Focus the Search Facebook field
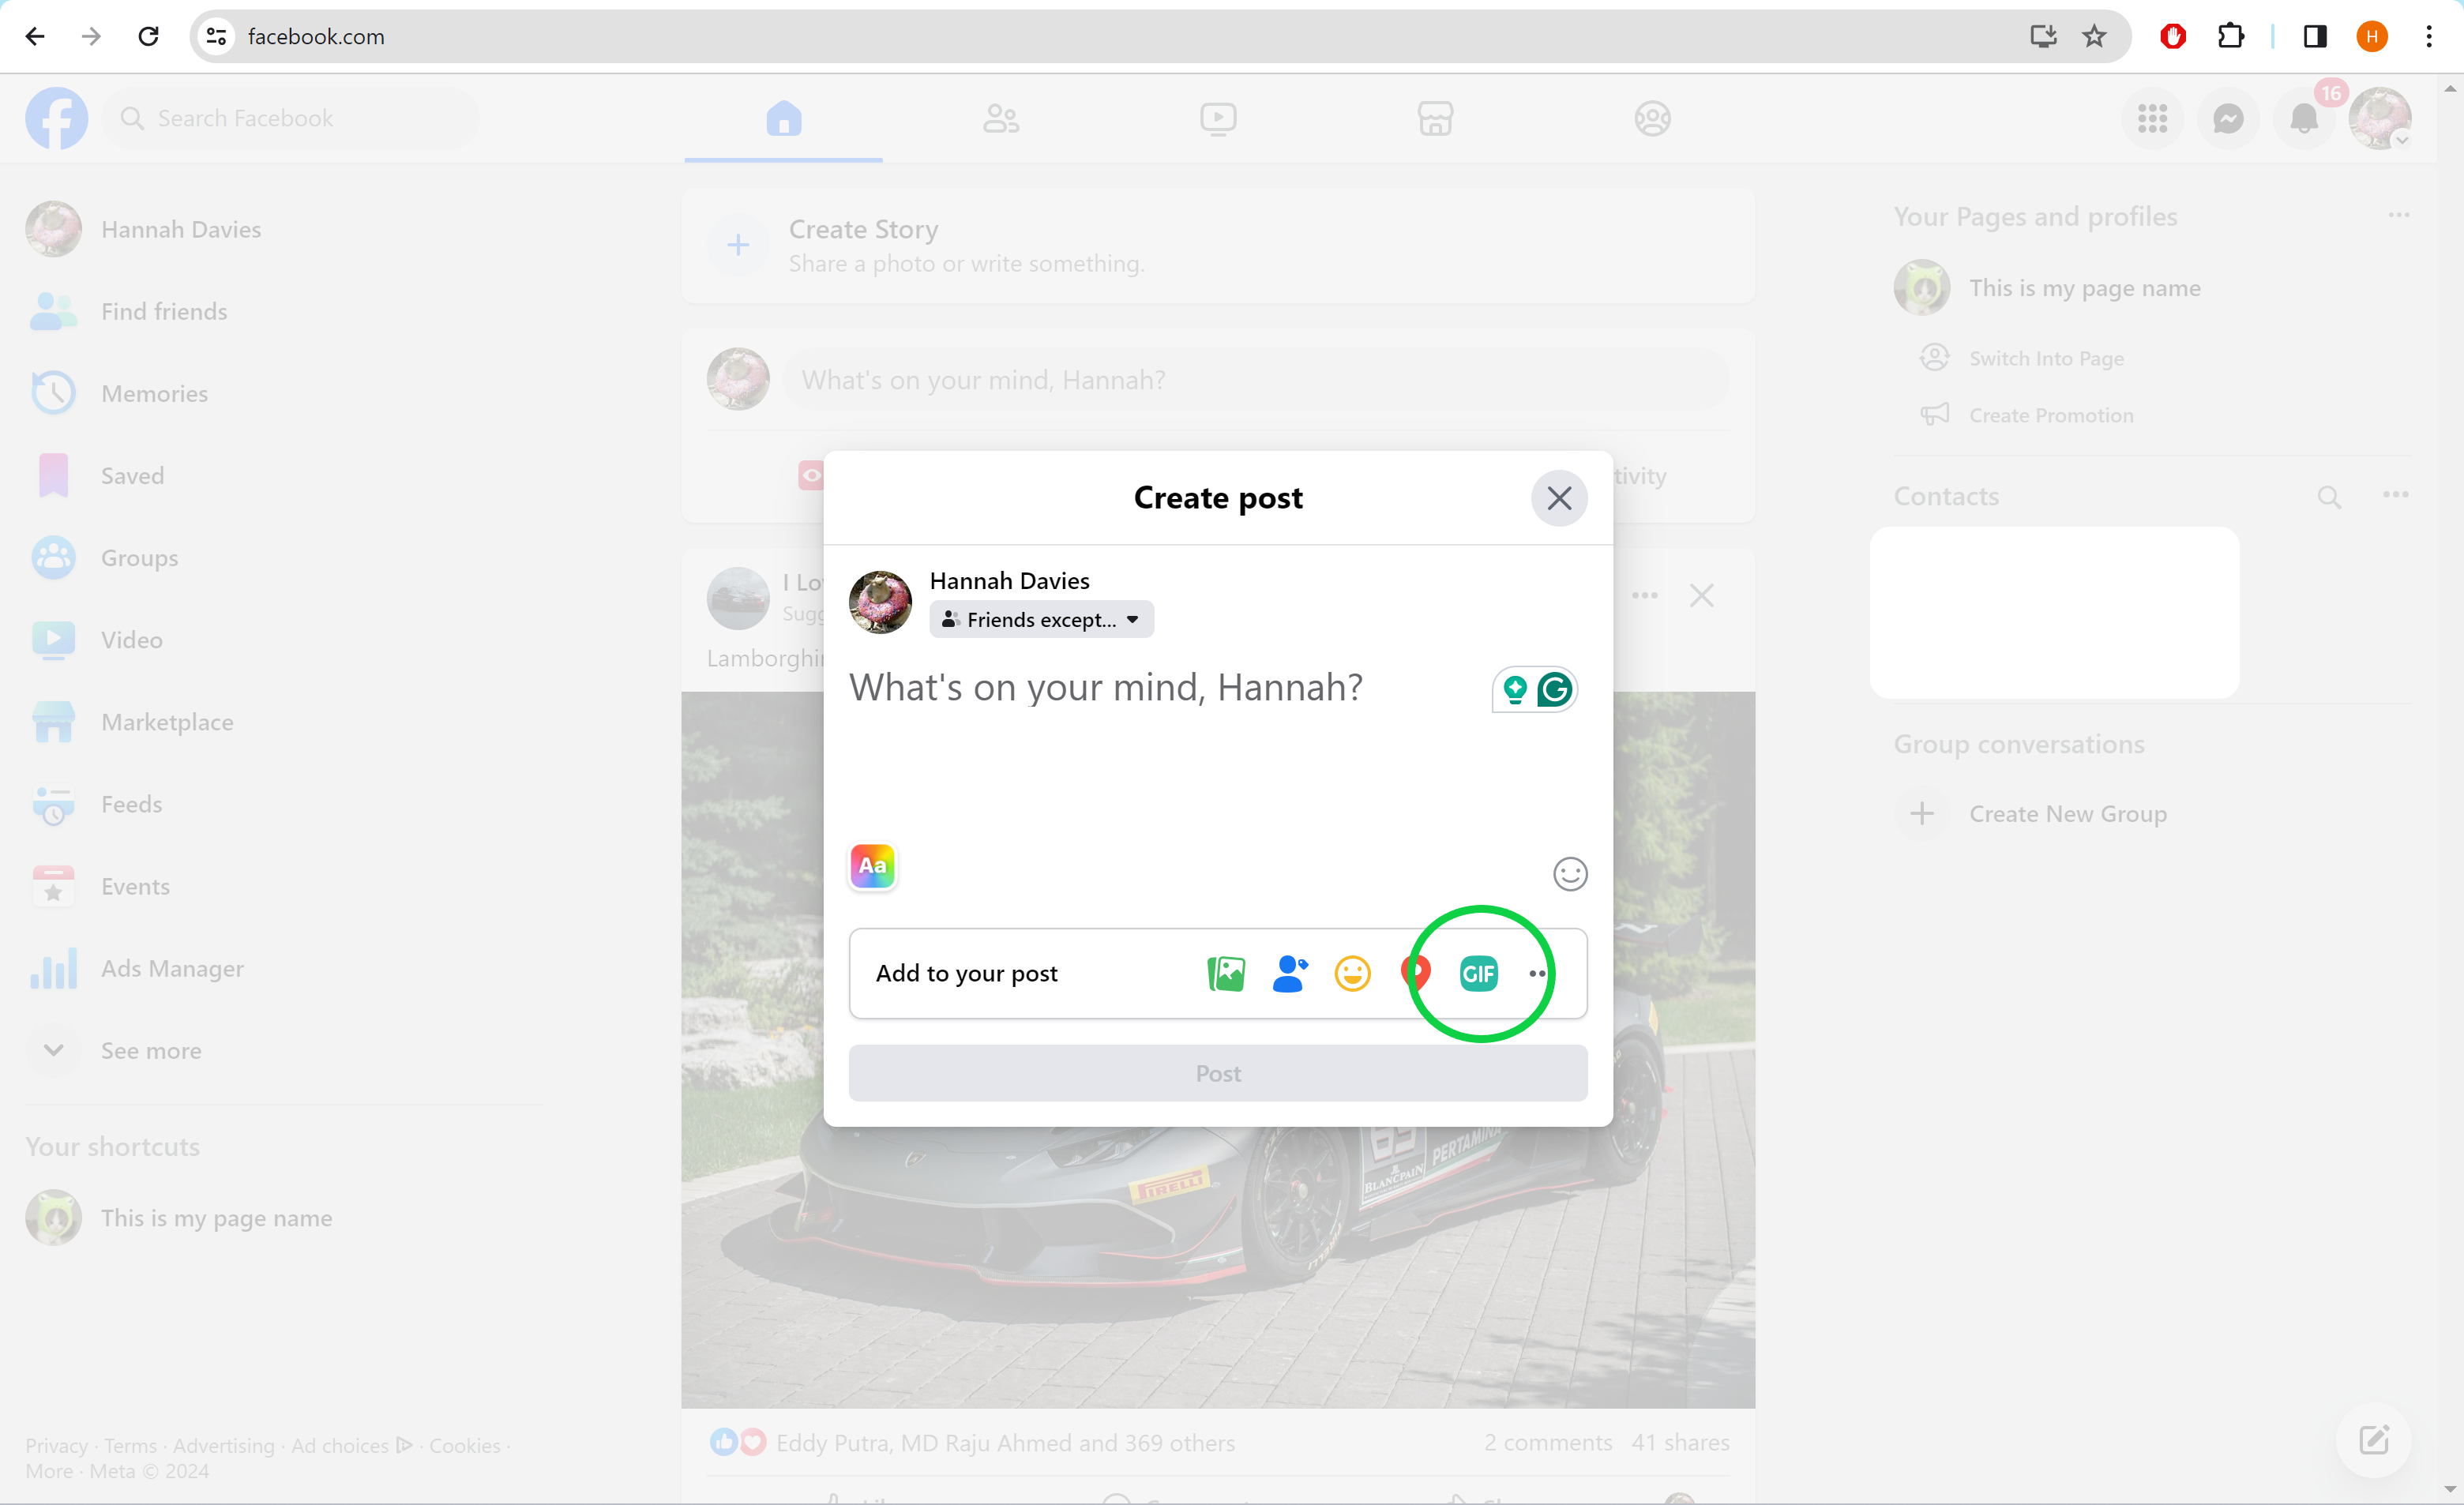 tap(290, 118)
